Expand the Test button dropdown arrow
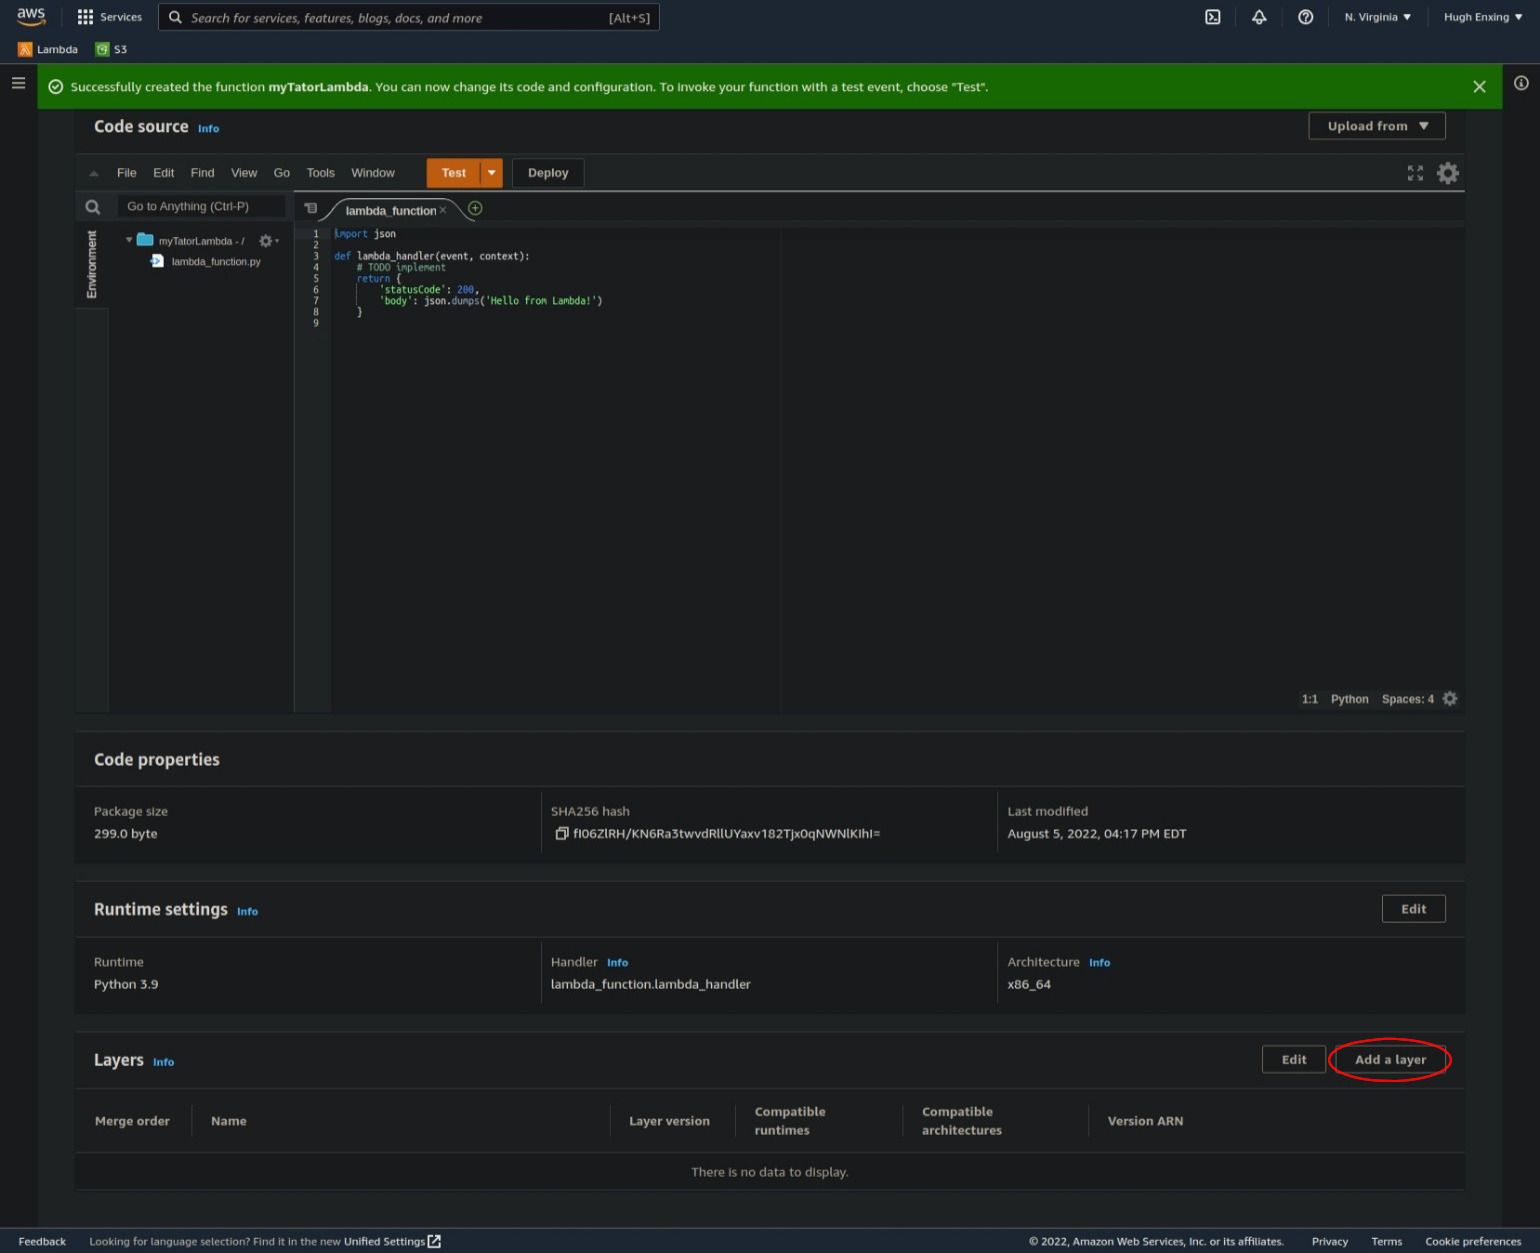This screenshot has height=1253, width=1540. (x=491, y=173)
